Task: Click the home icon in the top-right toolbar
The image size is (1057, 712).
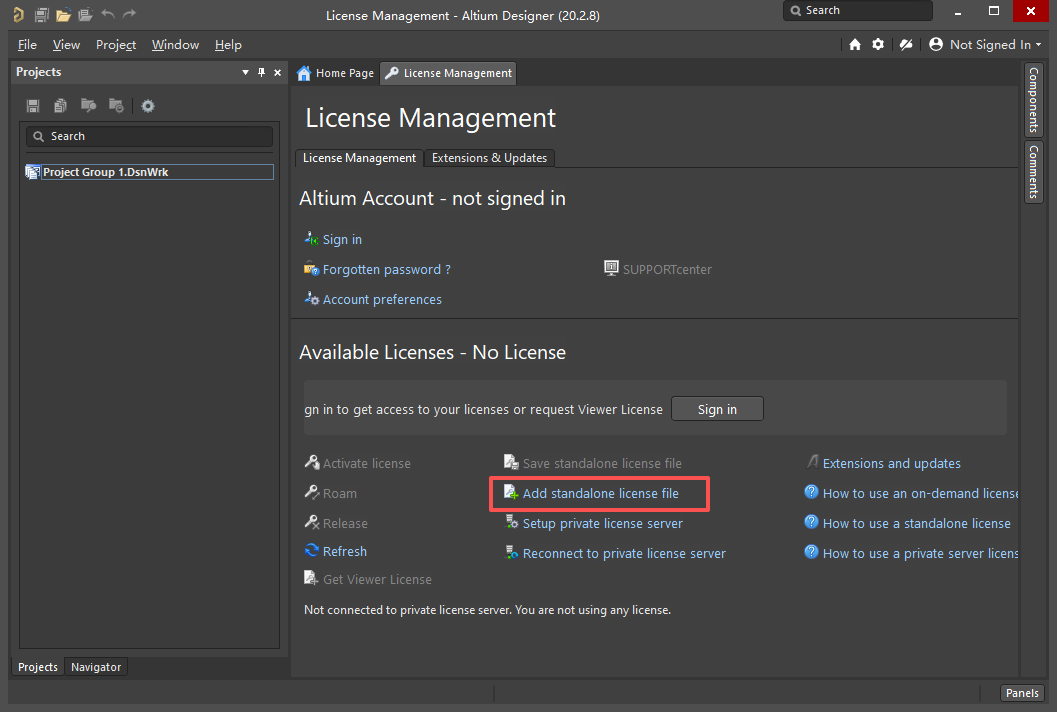Action: tap(855, 44)
